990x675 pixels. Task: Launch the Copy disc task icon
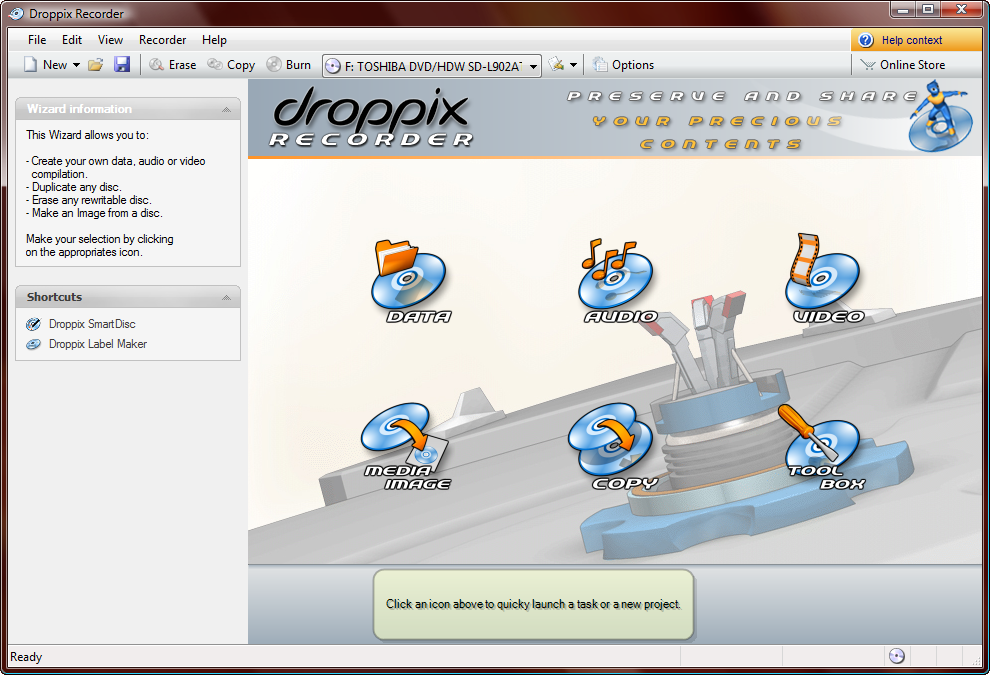coord(612,447)
